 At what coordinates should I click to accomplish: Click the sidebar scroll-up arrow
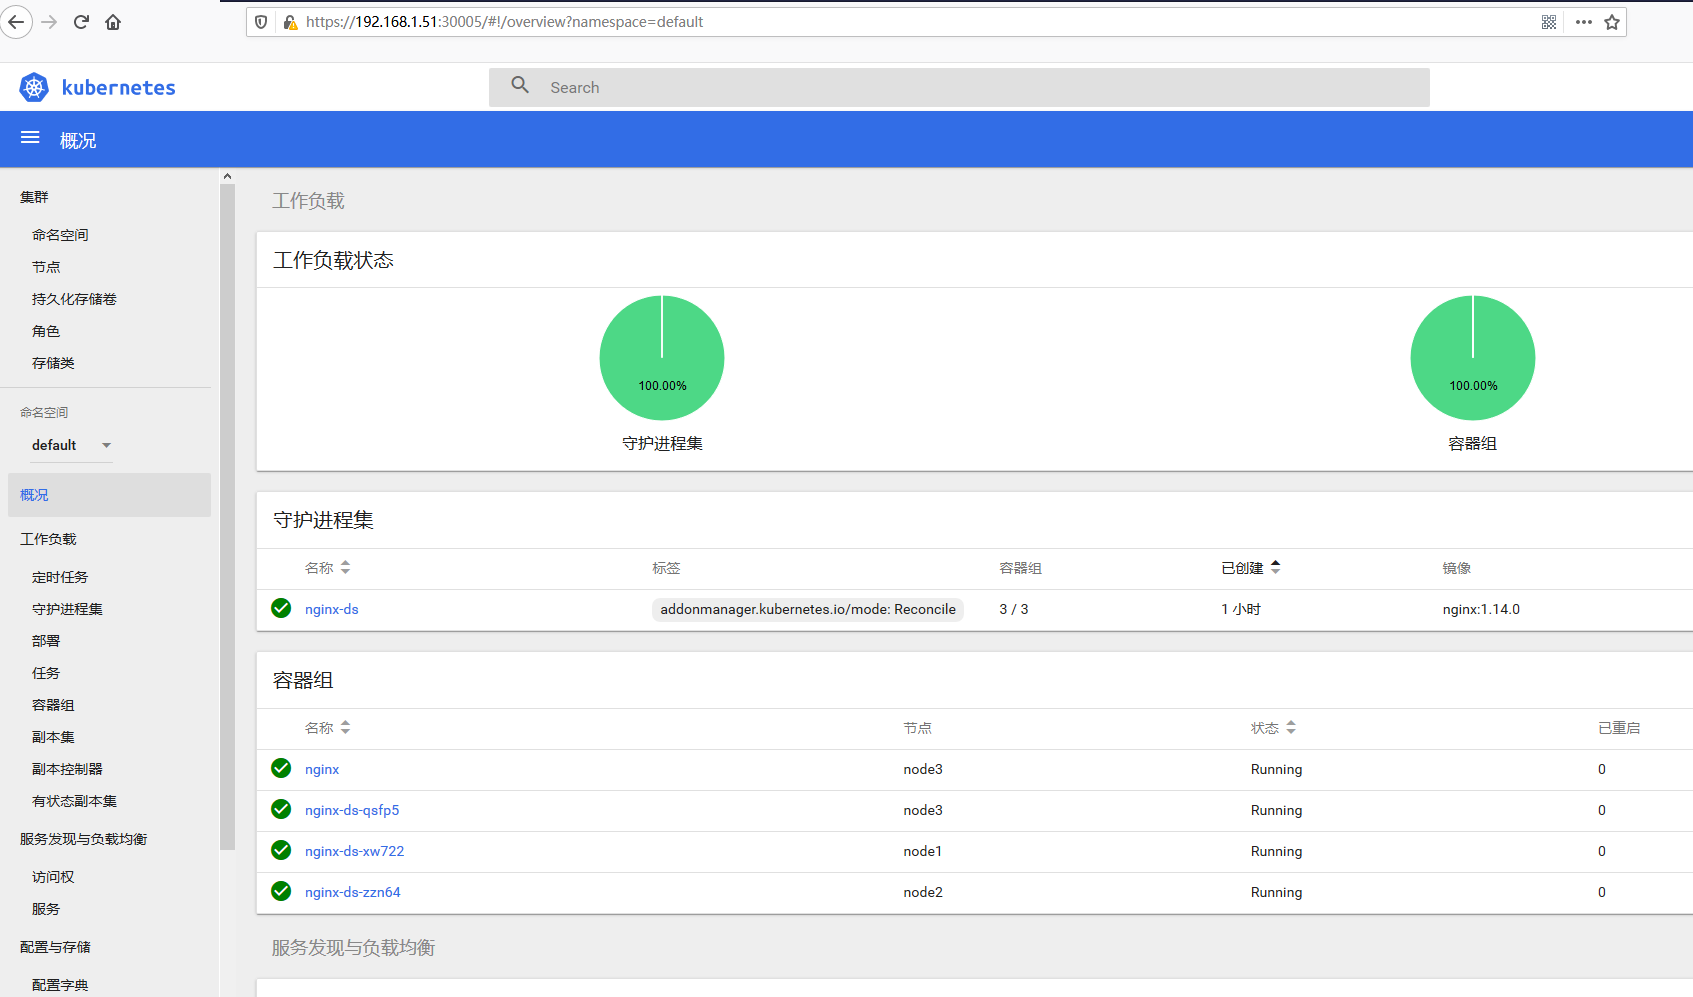[x=227, y=176]
